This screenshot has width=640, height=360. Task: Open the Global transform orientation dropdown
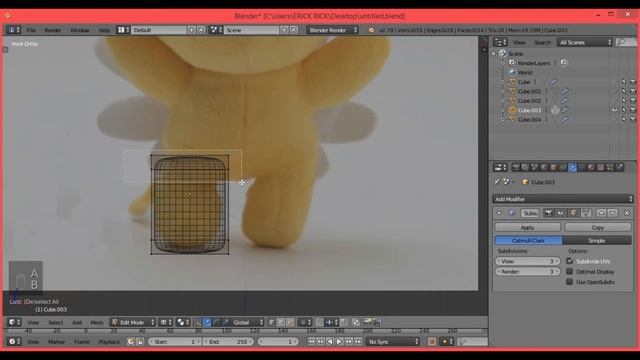click(248, 322)
